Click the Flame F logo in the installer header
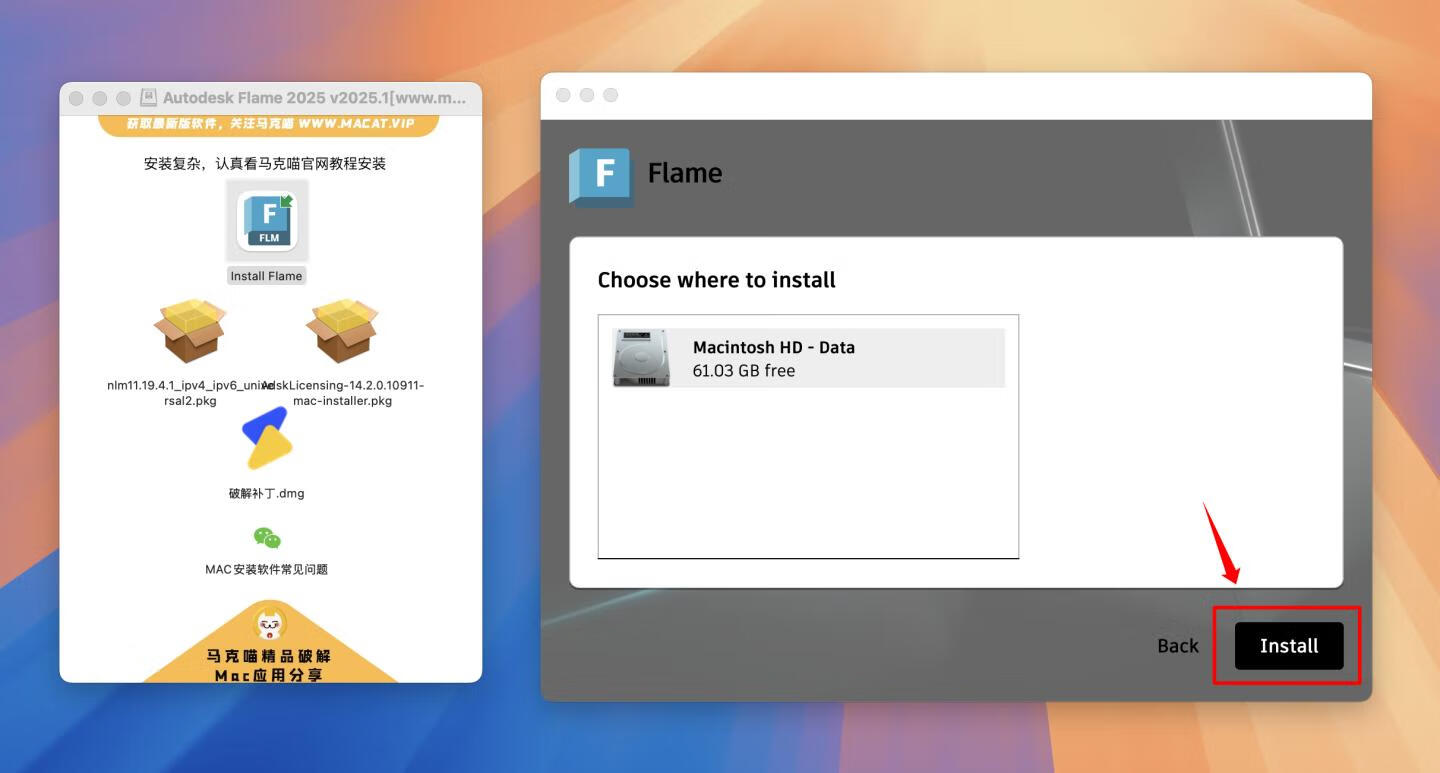Viewport: 1440px width, 773px height. (600, 176)
